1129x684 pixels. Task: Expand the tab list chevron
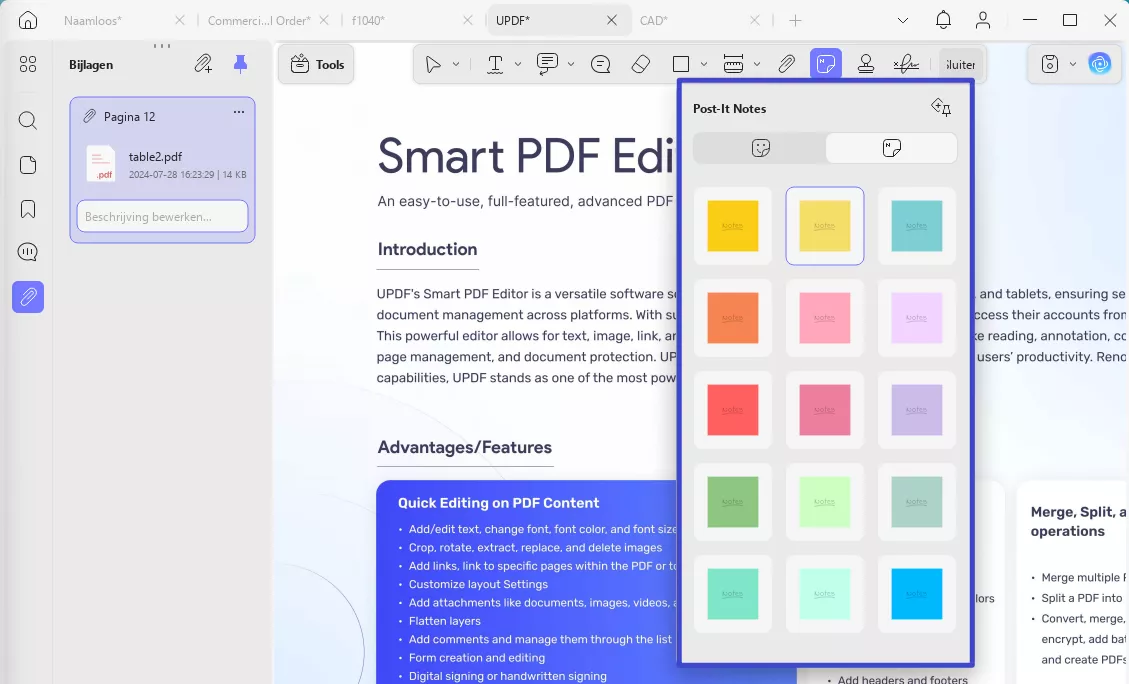[903, 20]
